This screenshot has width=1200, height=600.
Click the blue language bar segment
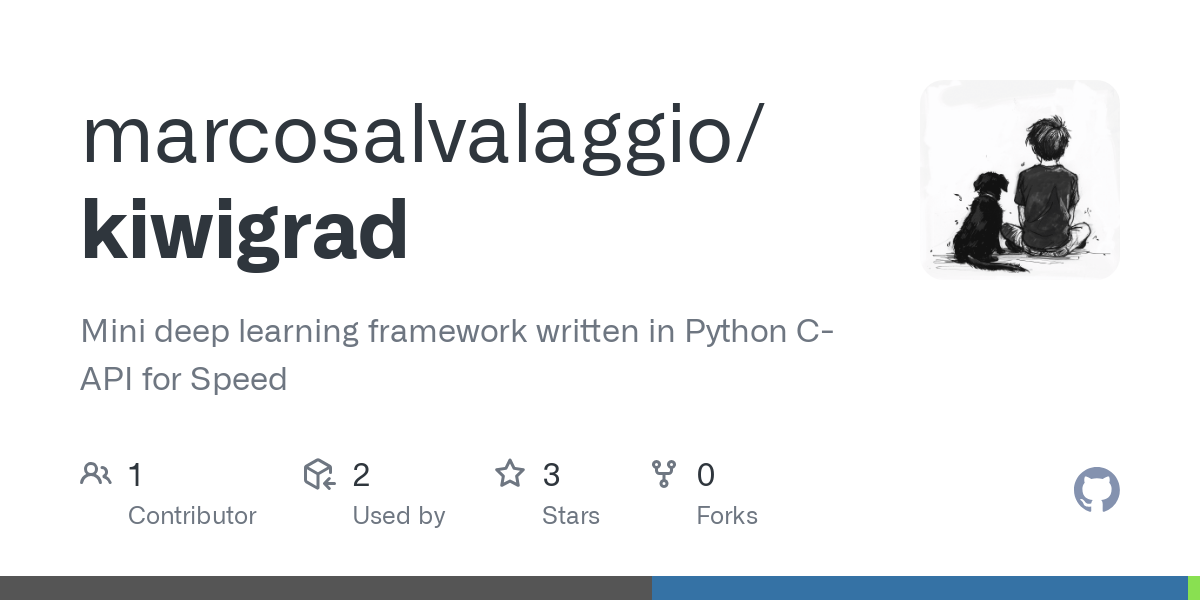point(919,588)
